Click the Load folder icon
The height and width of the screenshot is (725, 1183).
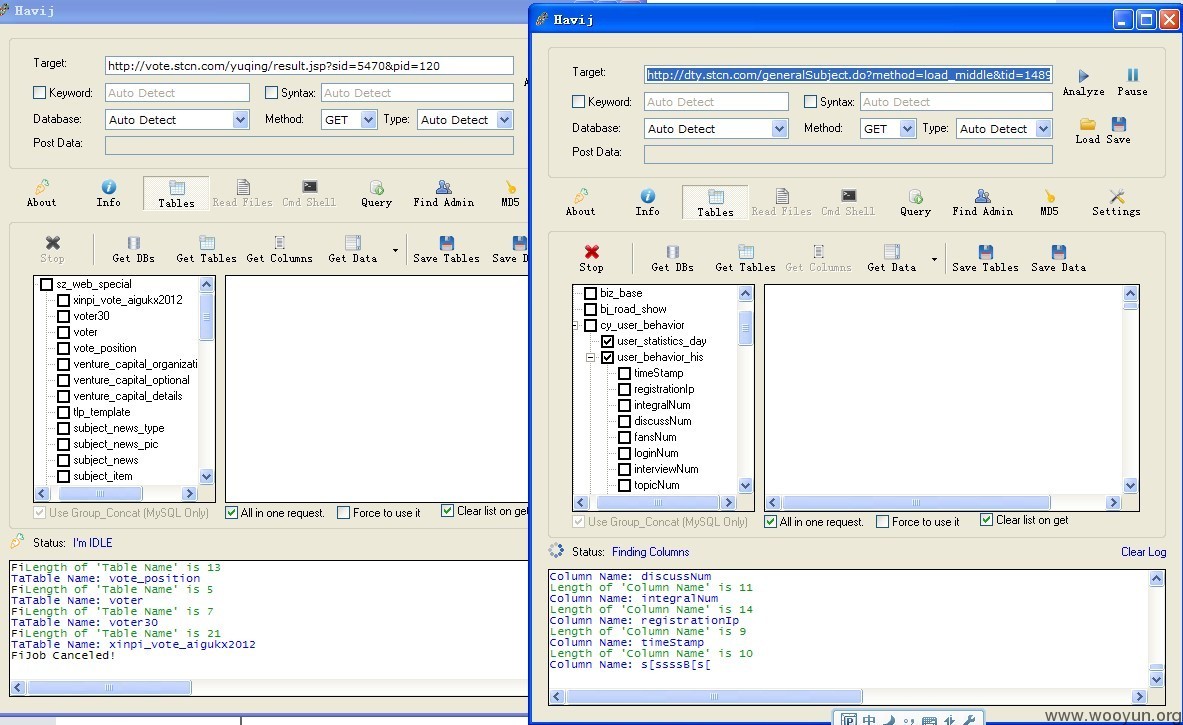(1087, 124)
